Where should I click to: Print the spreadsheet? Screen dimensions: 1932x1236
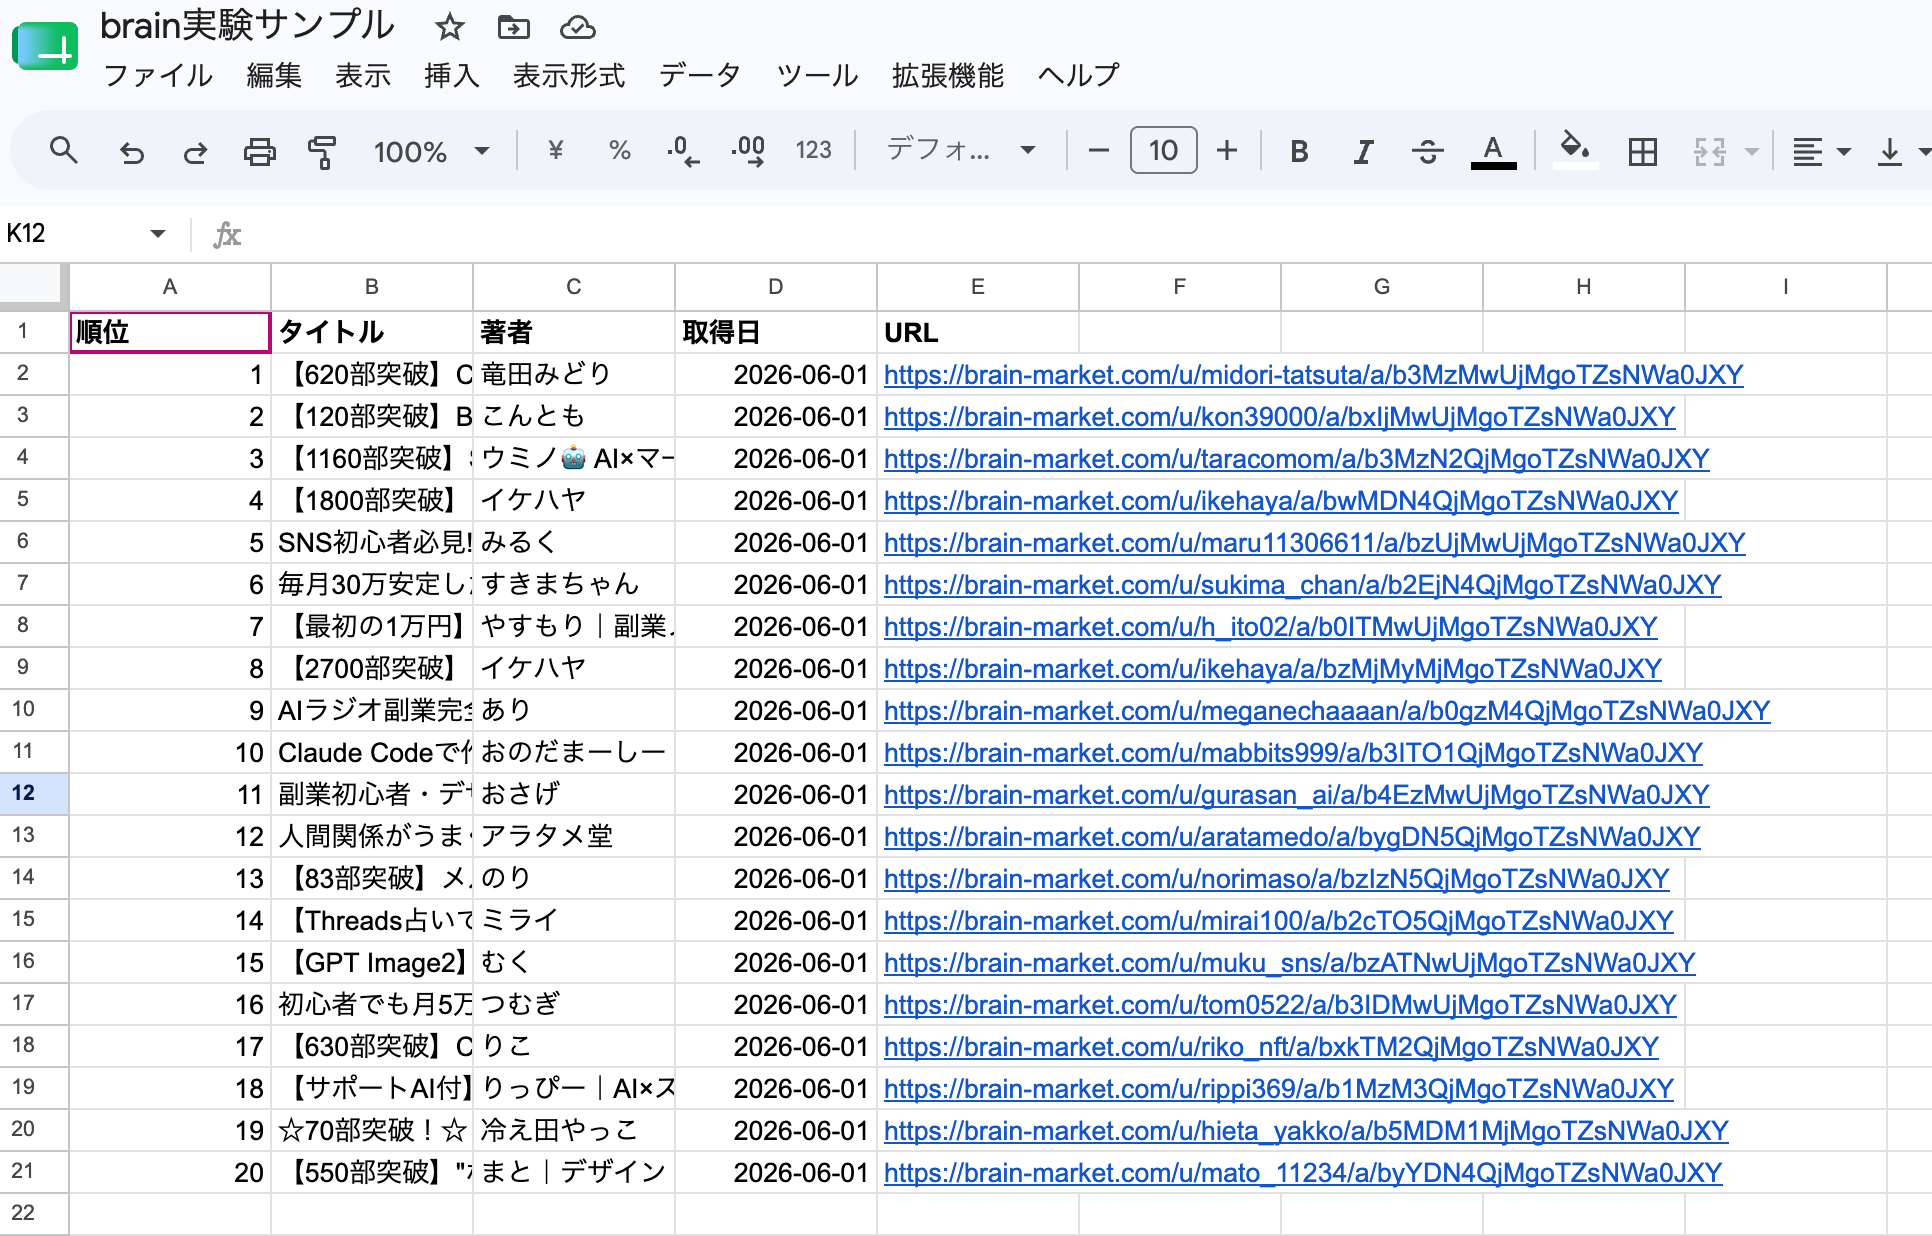click(x=260, y=151)
